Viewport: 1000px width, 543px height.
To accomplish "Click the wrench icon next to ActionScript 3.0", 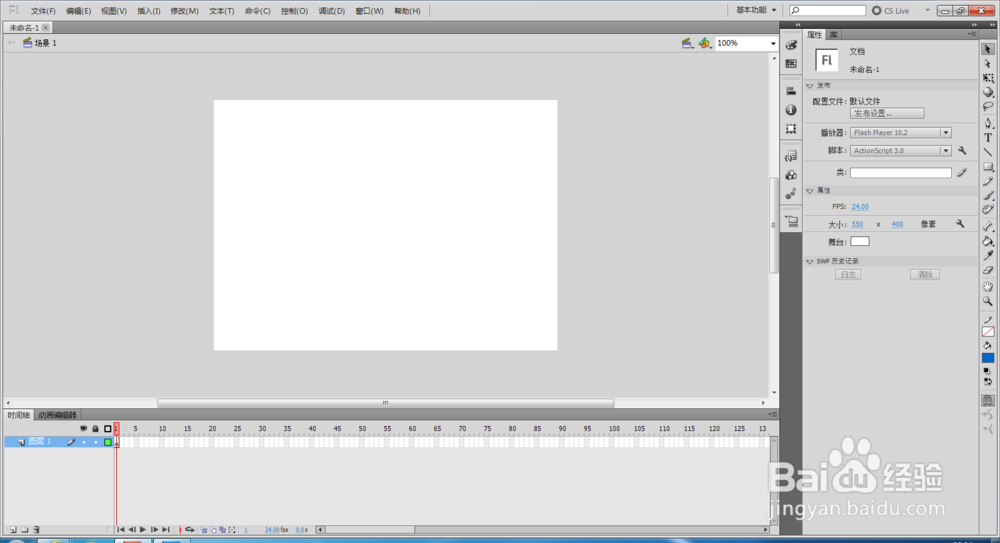I will point(962,151).
